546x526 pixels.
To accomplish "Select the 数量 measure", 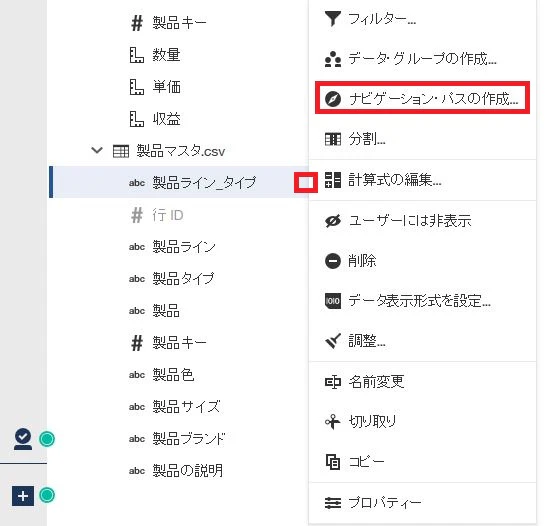I will pyautogui.click(x=166, y=55).
